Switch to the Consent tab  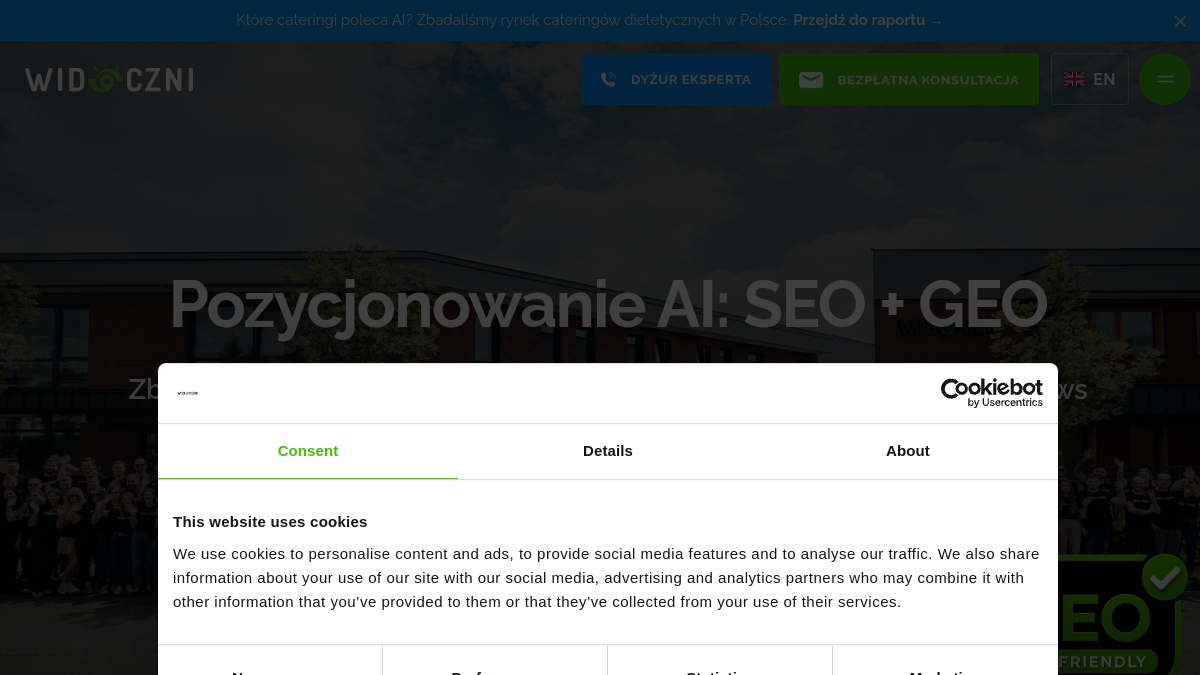(308, 451)
